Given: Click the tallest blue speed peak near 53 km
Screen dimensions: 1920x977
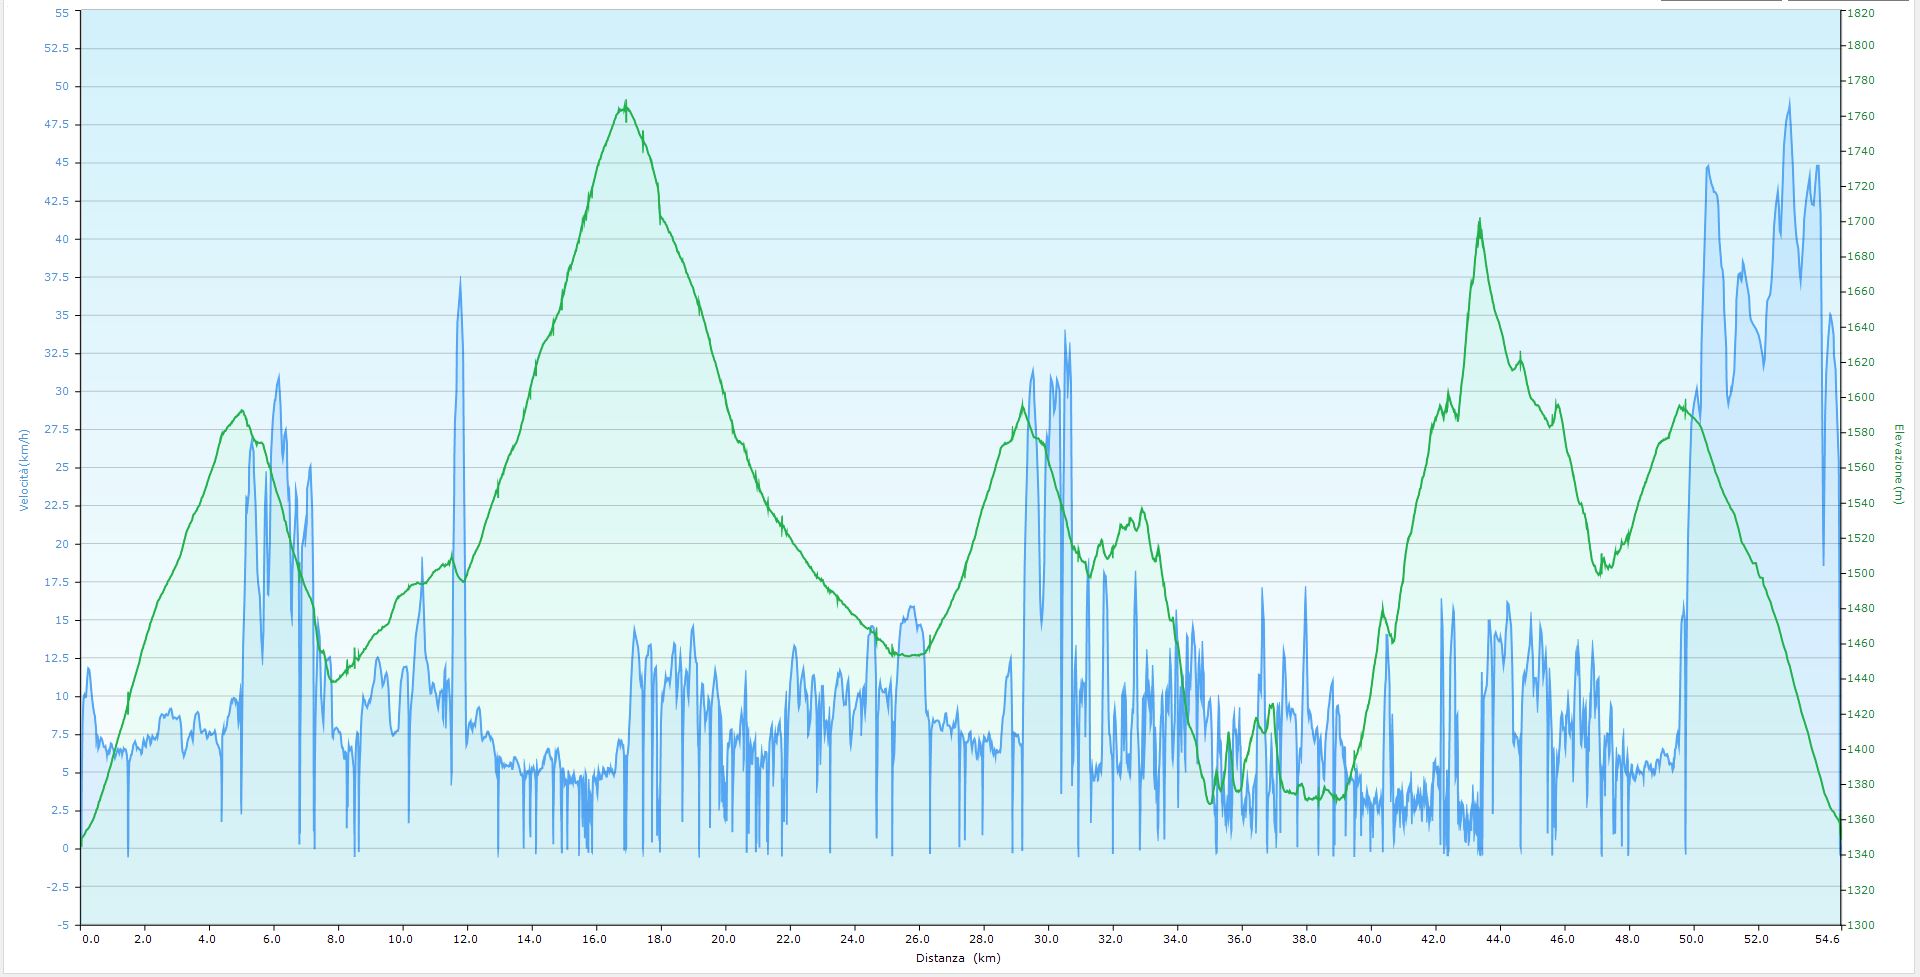Looking at the screenshot, I should (1789, 101).
